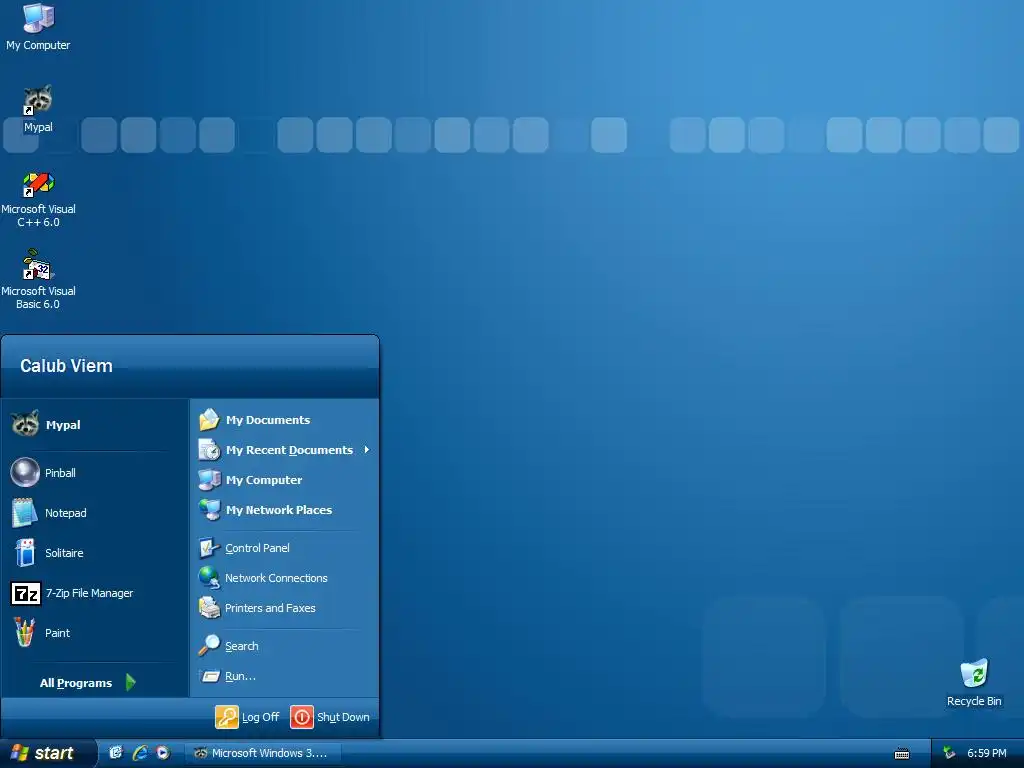Click the Start button on the taskbar

click(47, 753)
